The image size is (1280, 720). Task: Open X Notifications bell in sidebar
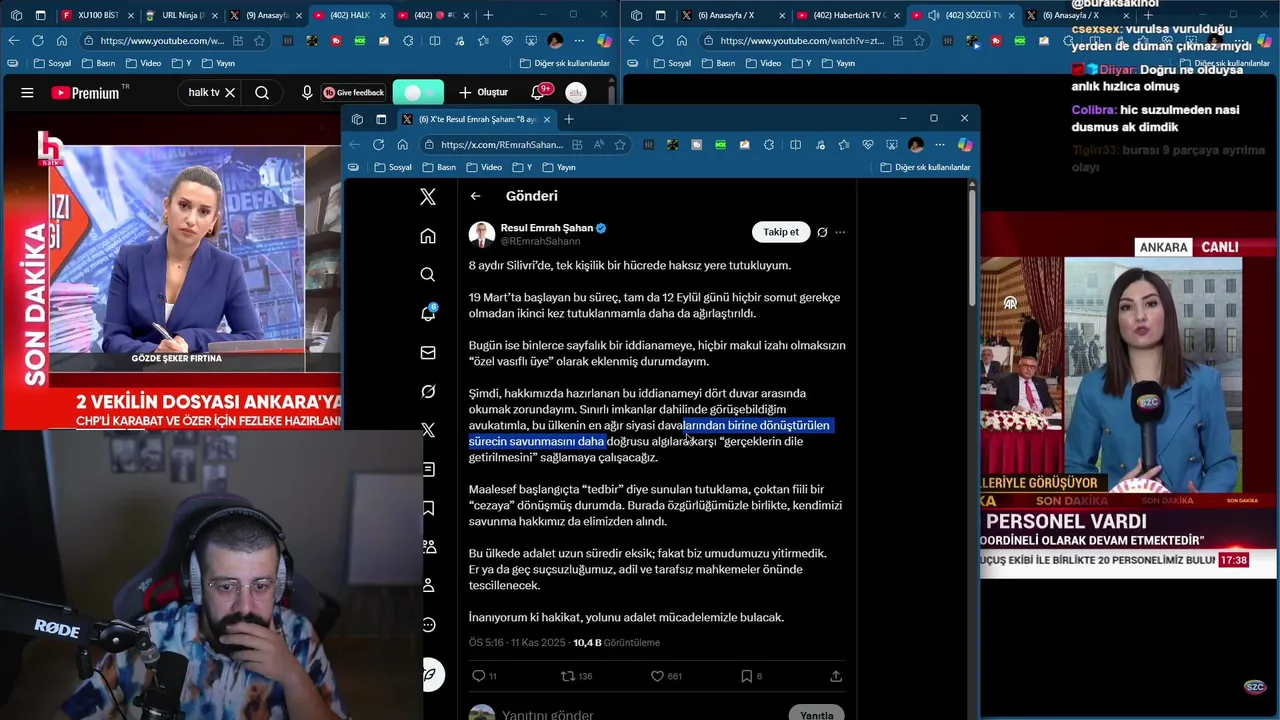pos(428,314)
